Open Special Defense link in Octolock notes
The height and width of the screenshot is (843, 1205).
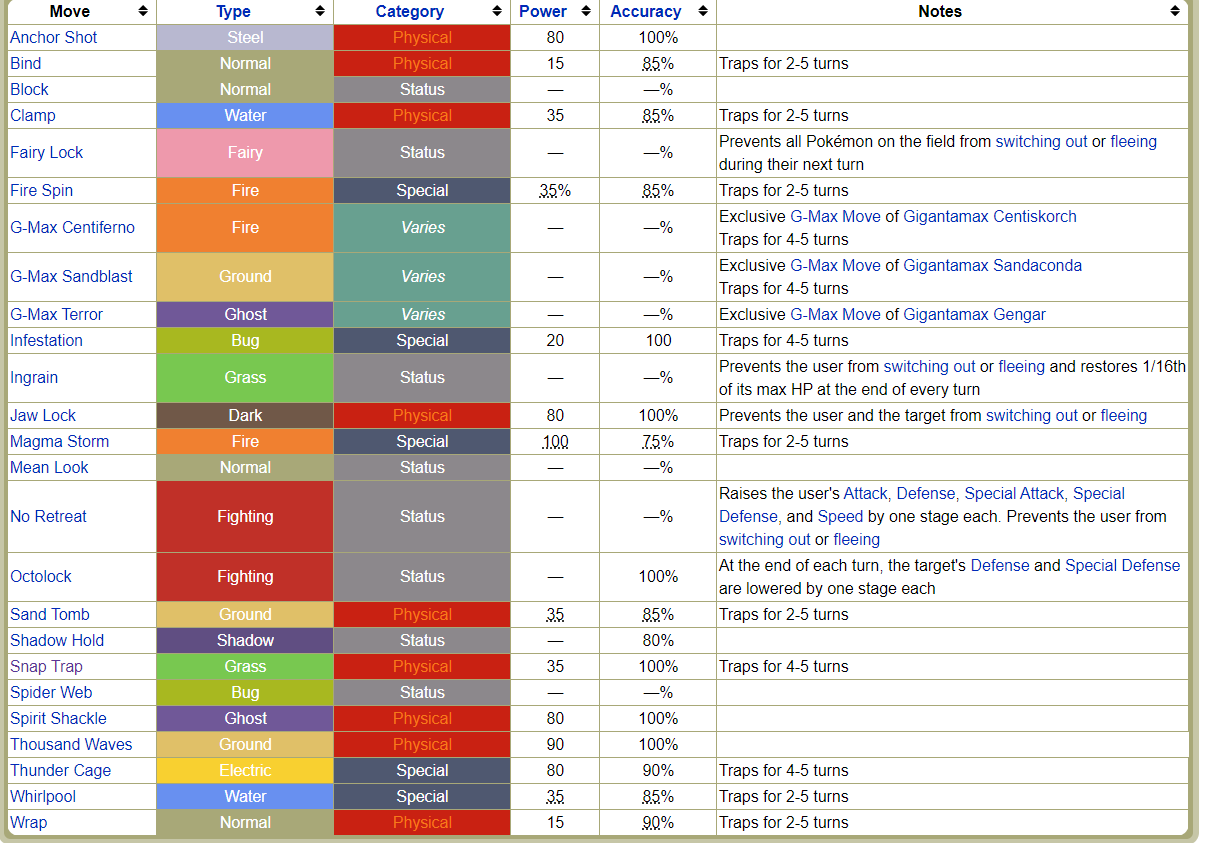[x=1123, y=565]
